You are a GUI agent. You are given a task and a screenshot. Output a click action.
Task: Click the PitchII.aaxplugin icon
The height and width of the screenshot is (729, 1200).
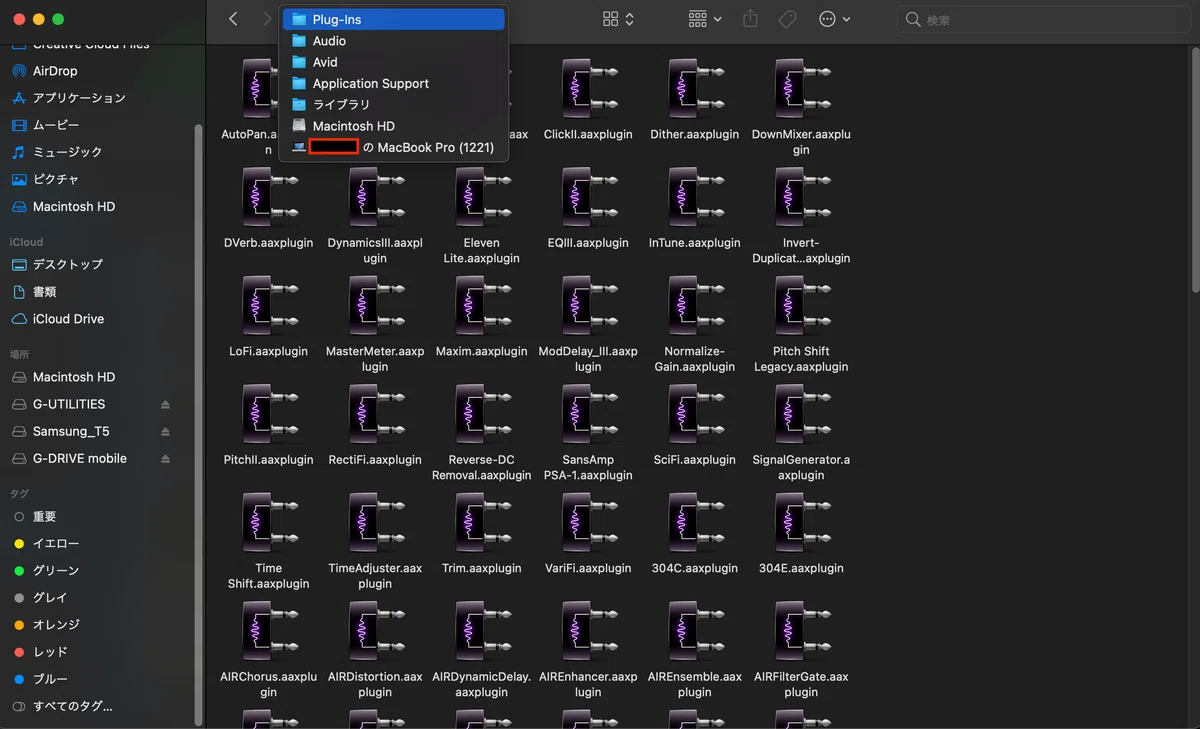tap(269, 415)
